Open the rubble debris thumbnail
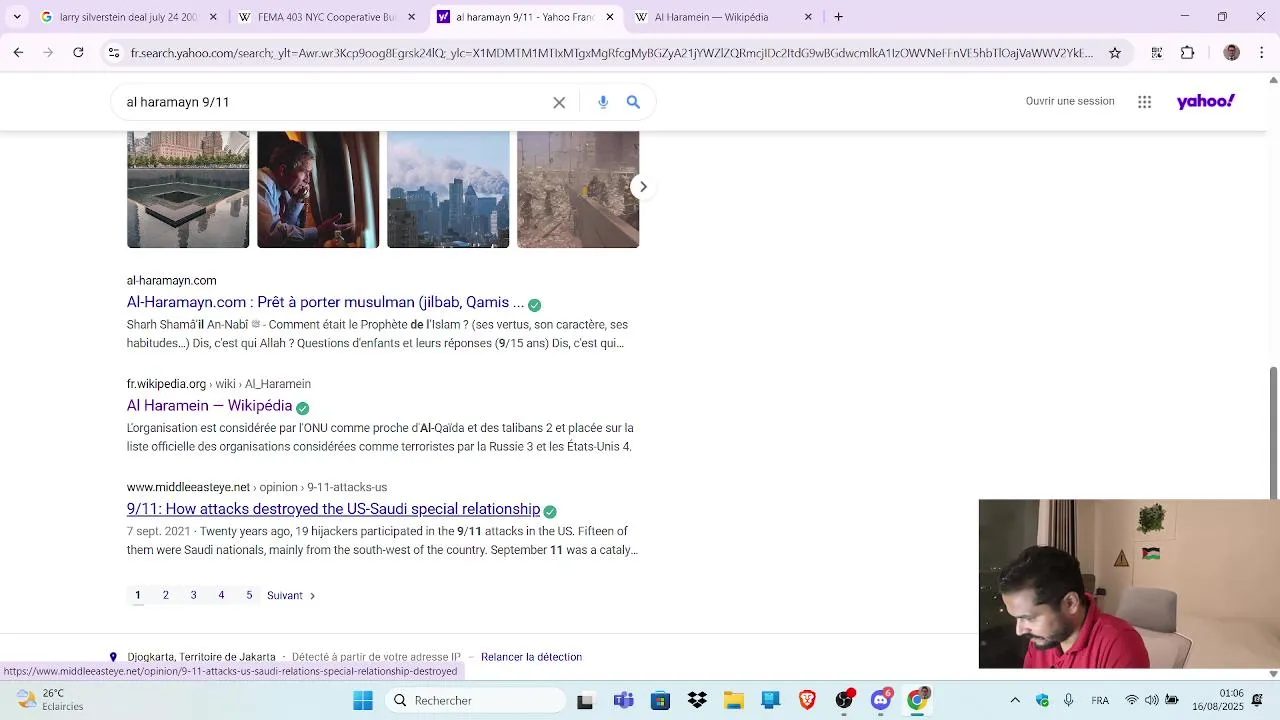Viewport: 1280px width, 720px height. (x=578, y=189)
